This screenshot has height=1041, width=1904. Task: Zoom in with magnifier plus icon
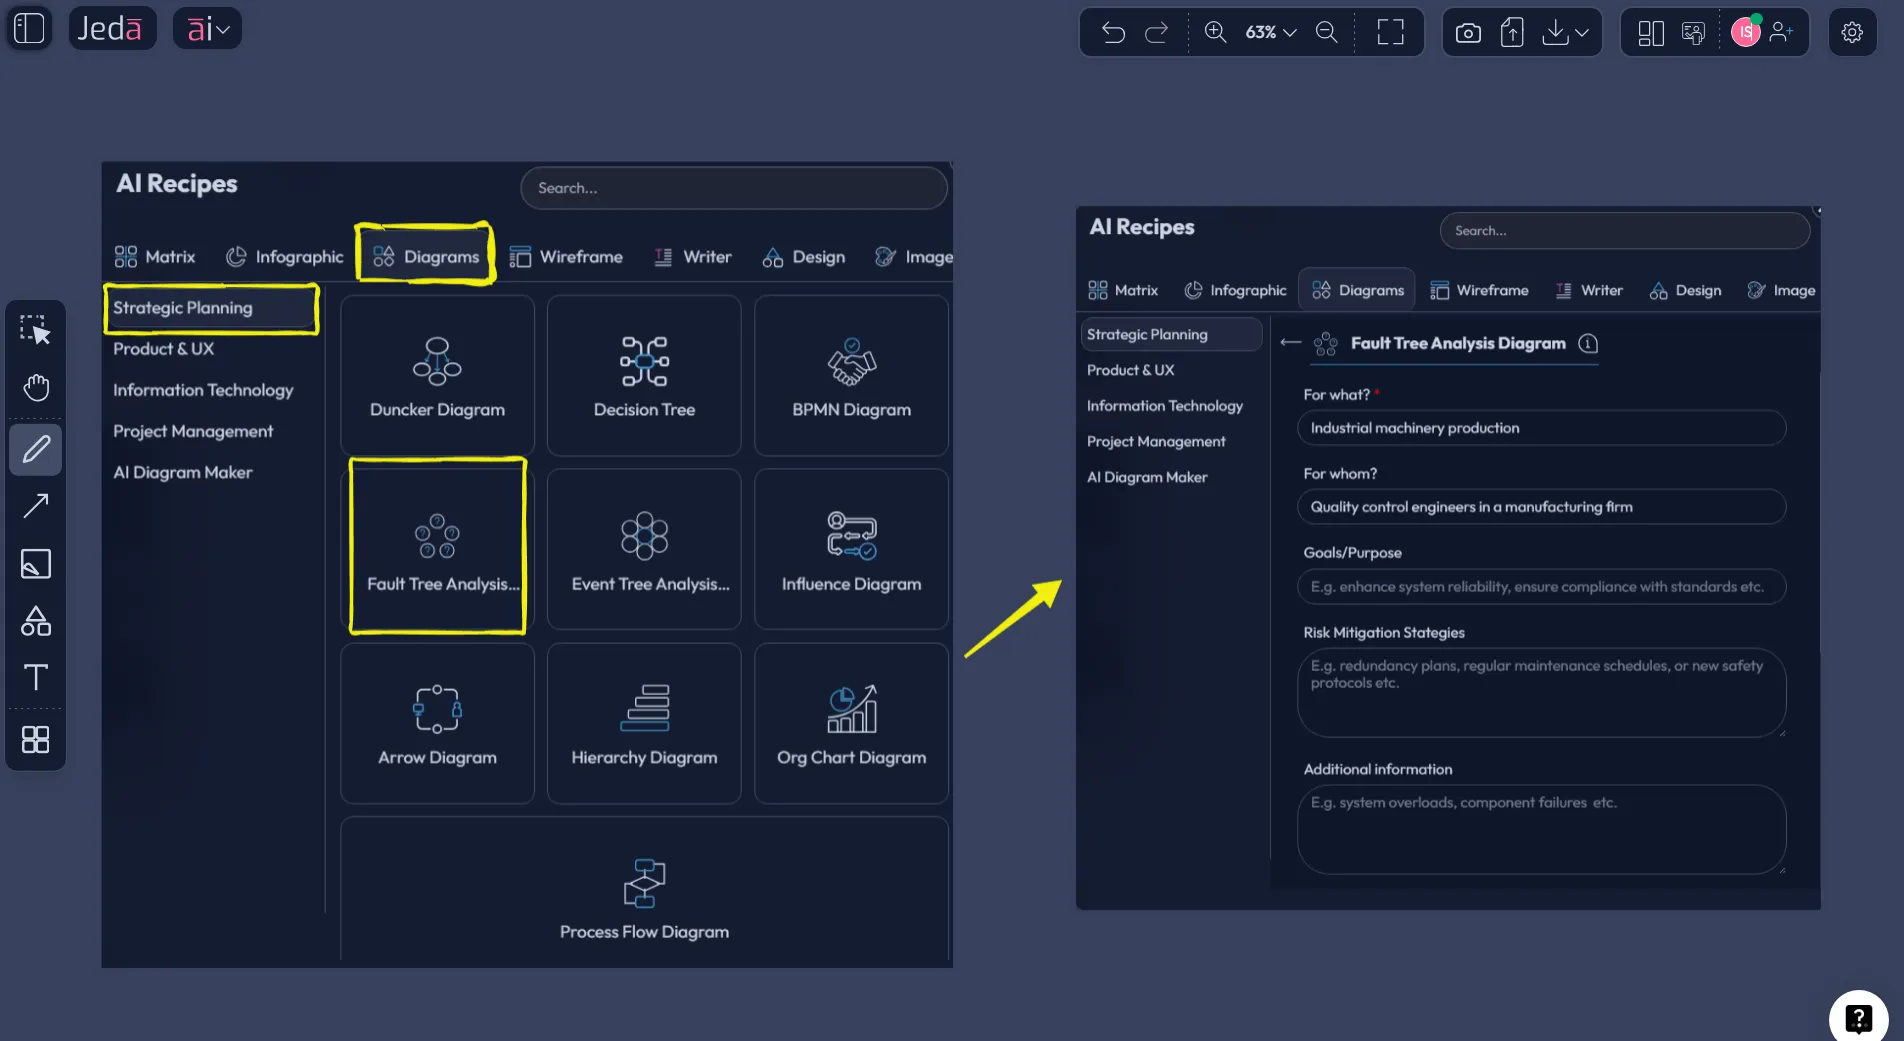click(1215, 32)
